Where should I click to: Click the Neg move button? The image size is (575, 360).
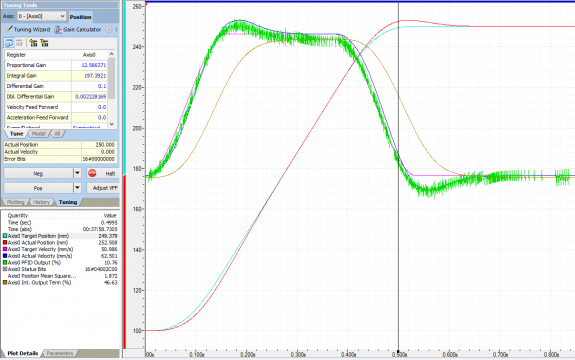[x=39, y=173]
